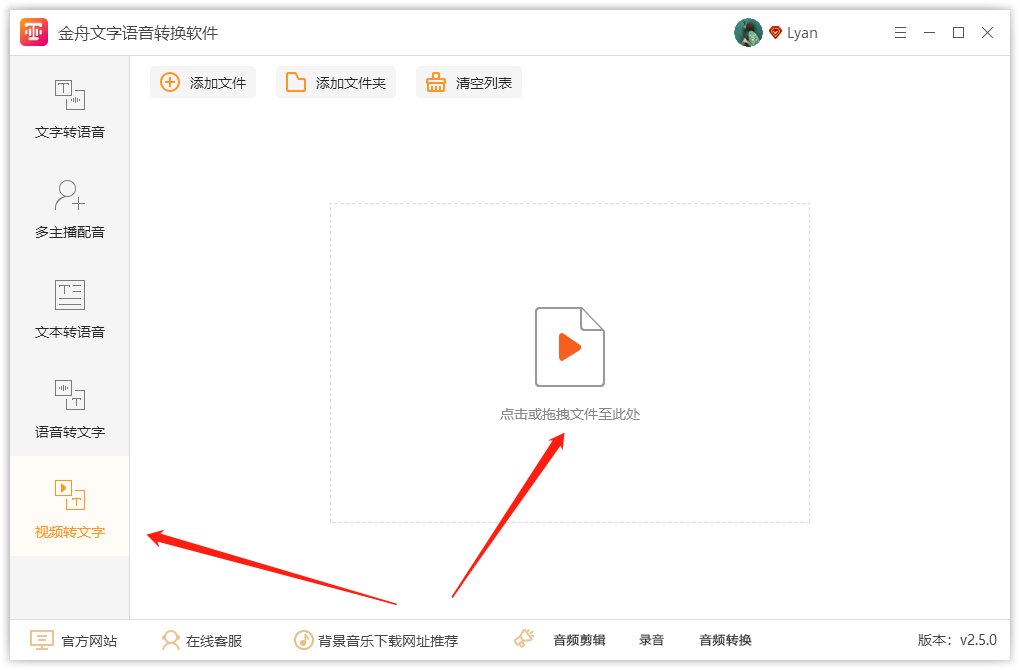This screenshot has height=670, width=1020.
Task: Click the app logo top left
Action: 34,32
